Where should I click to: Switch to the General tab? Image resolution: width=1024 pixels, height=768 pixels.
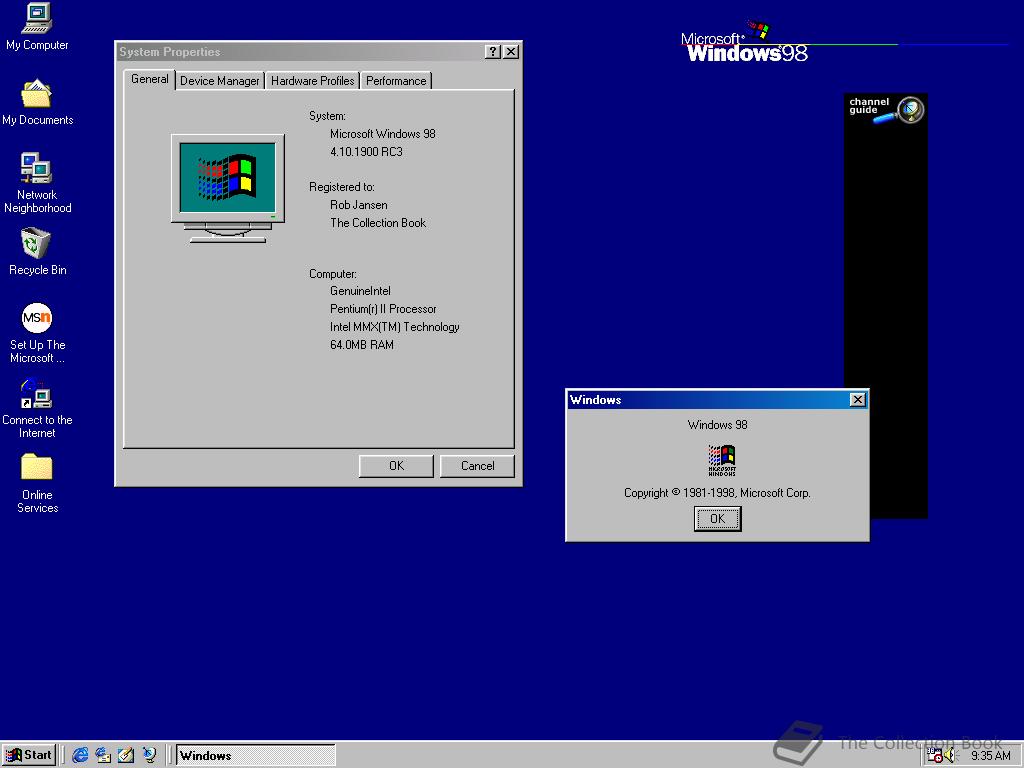[150, 79]
